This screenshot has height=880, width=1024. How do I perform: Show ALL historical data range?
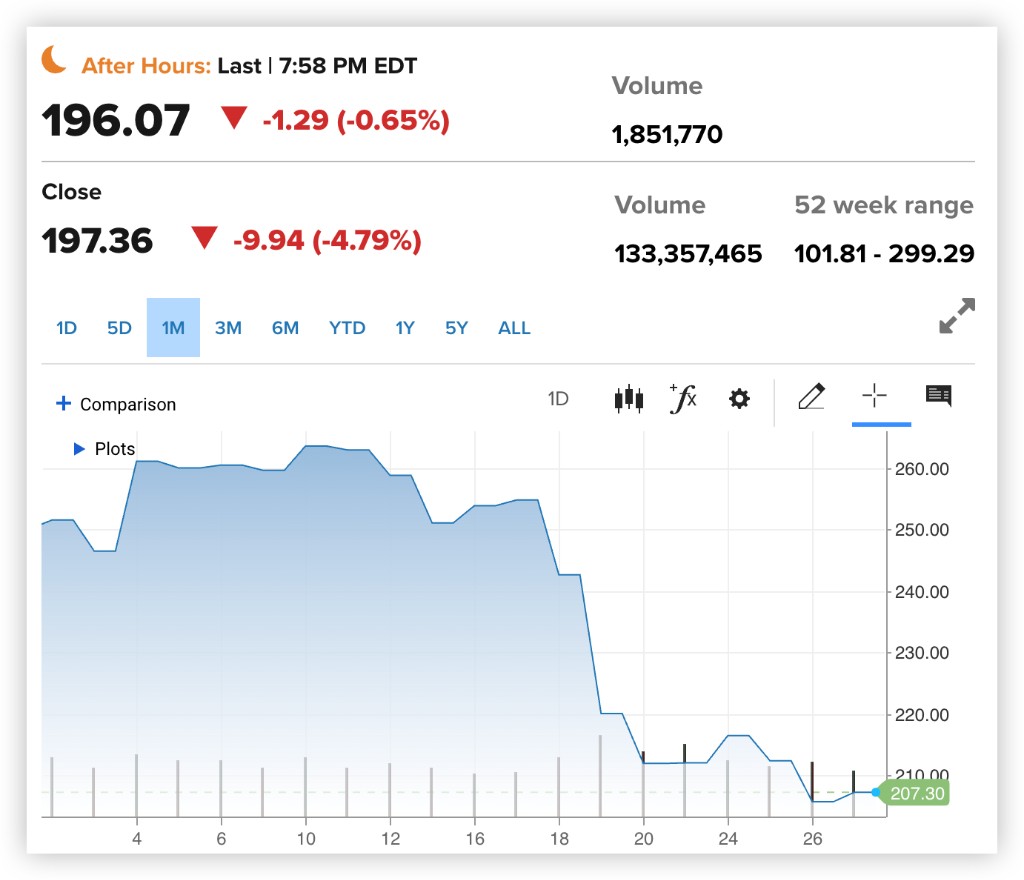coord(514,328)
